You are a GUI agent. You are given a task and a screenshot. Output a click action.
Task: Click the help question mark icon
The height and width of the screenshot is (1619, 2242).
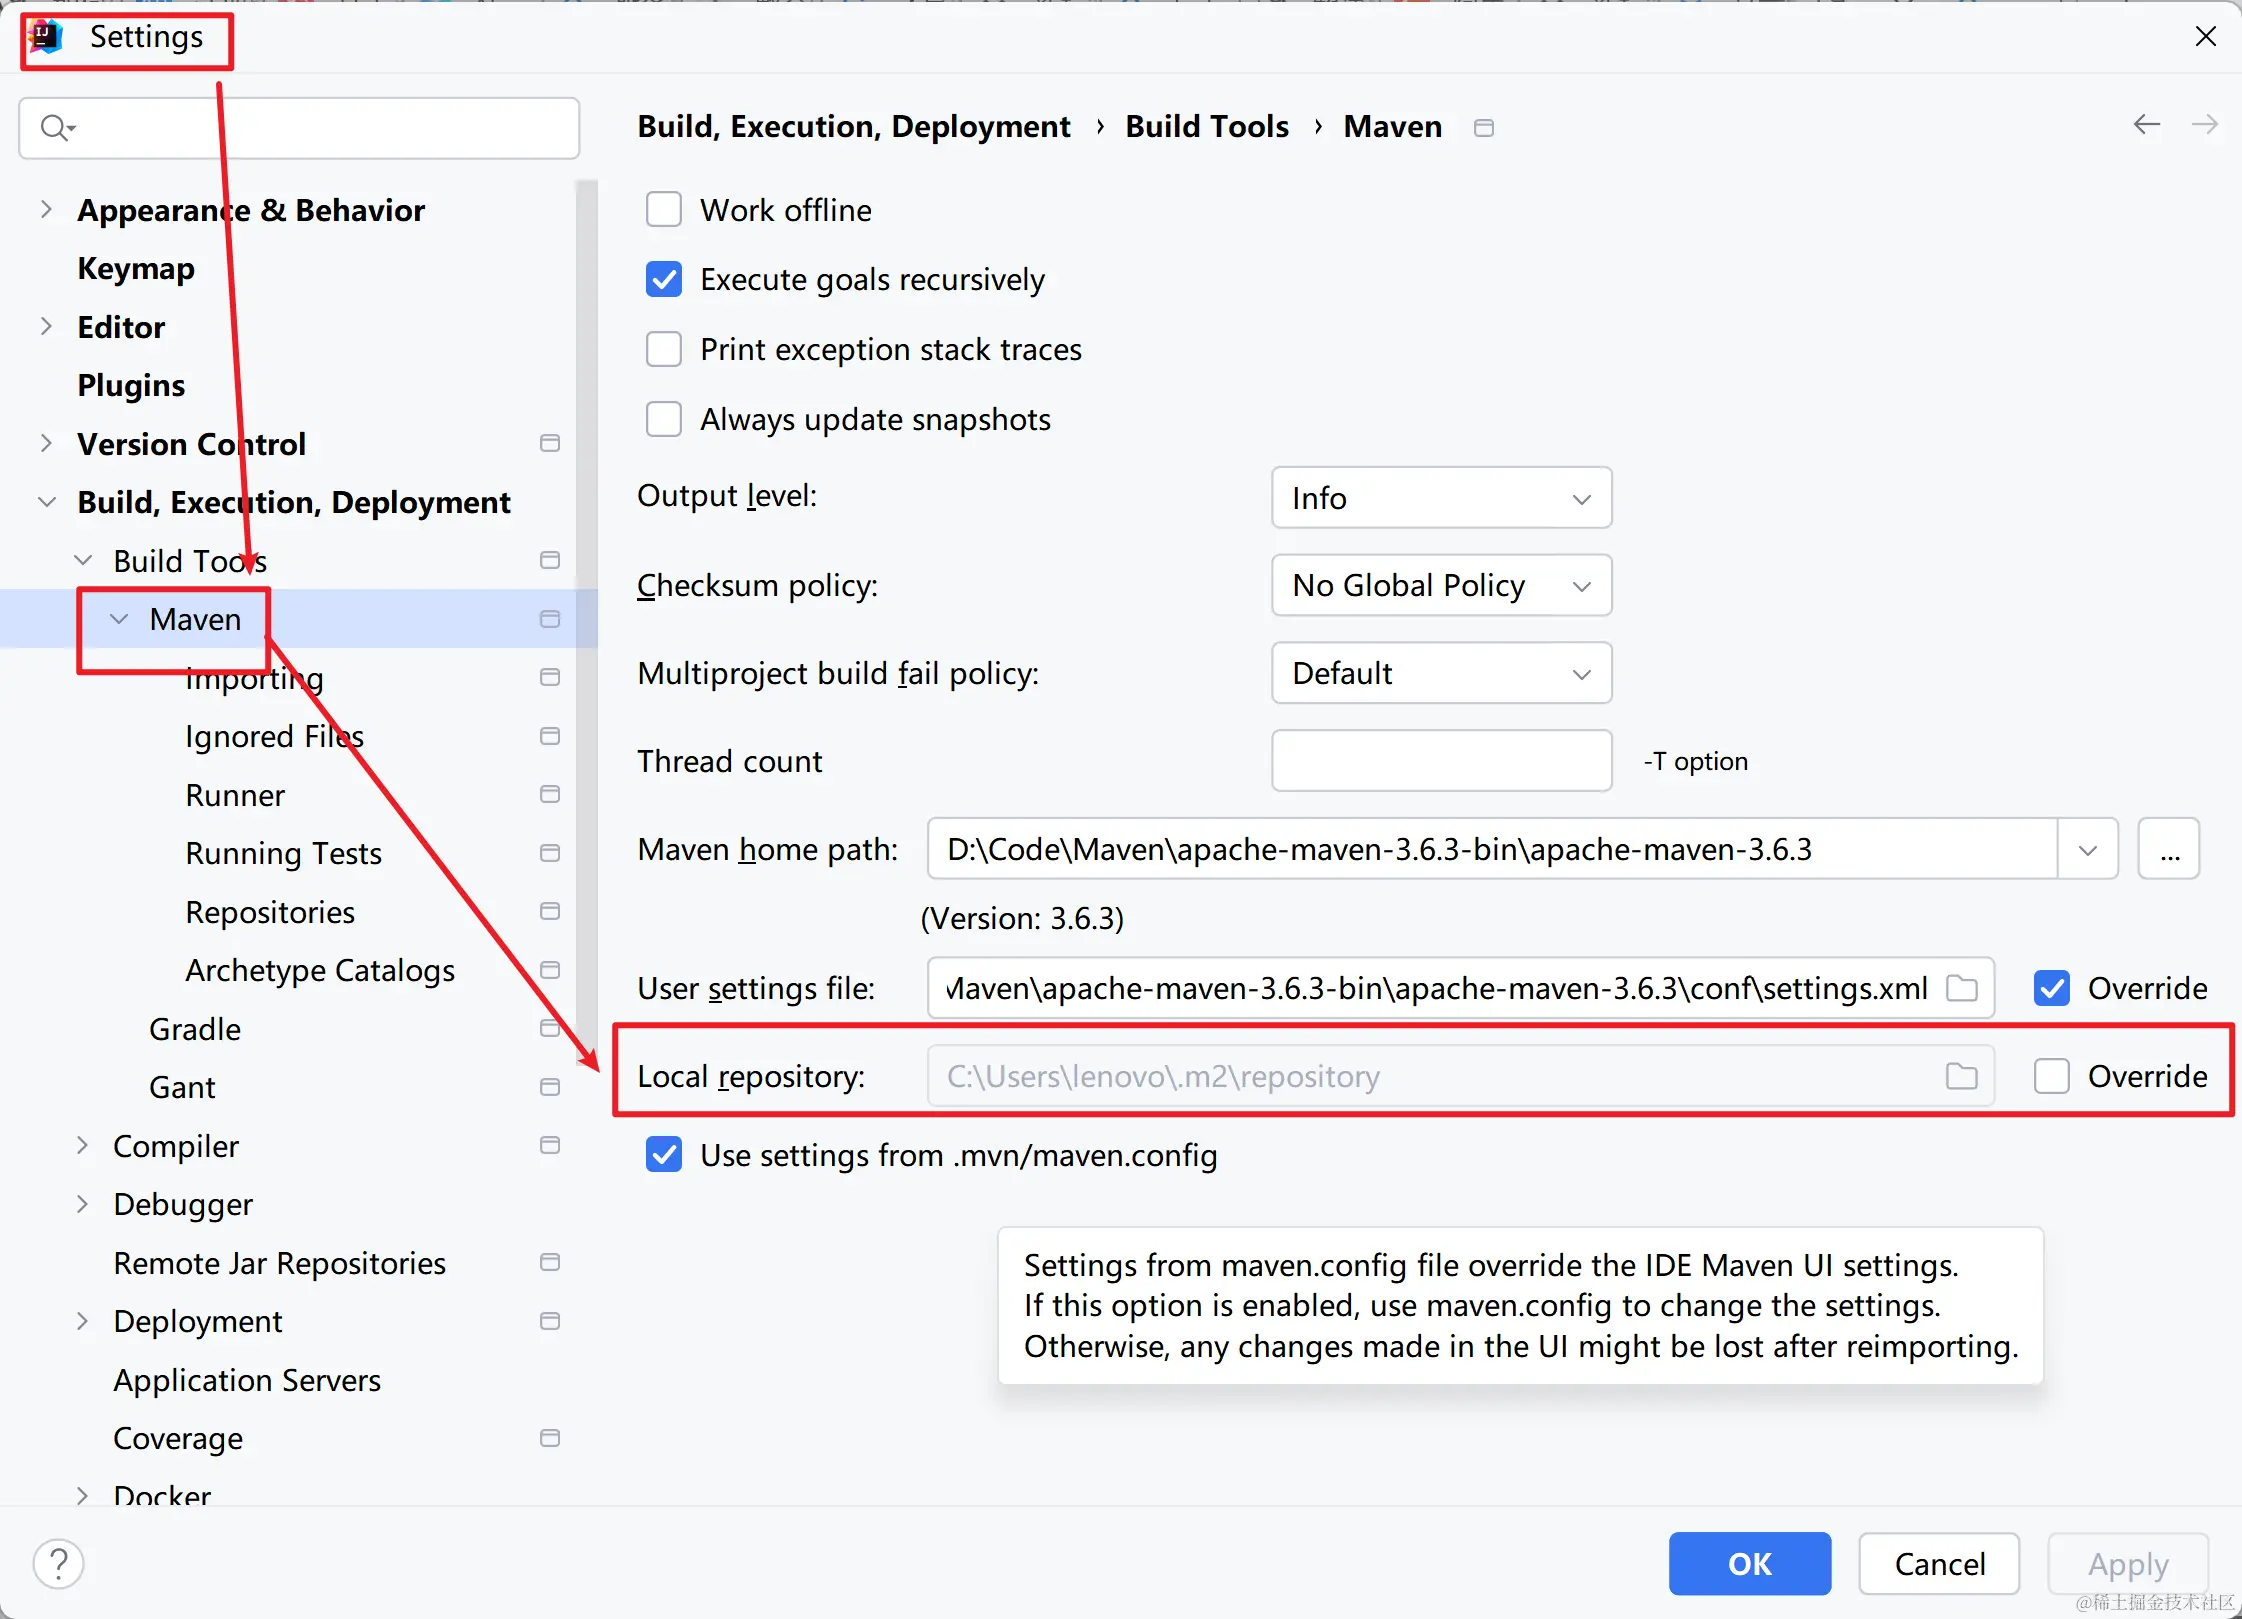click(x=59, y=1563)
